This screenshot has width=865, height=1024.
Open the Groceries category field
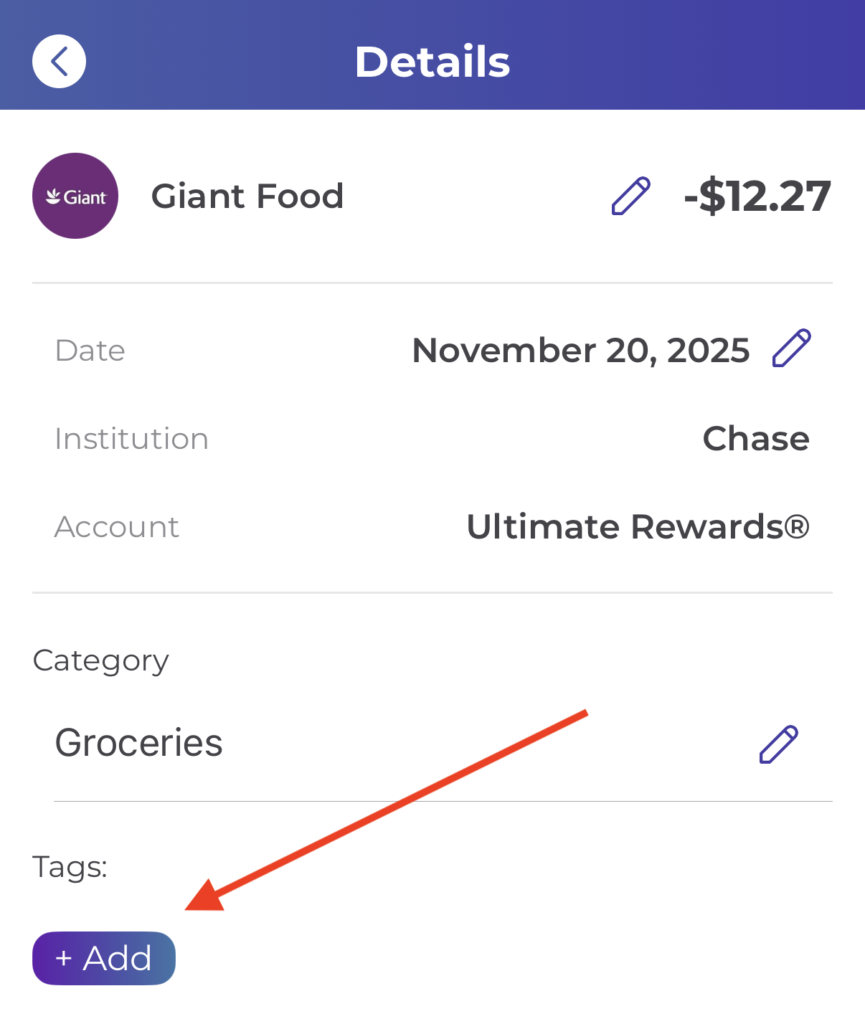139,743
